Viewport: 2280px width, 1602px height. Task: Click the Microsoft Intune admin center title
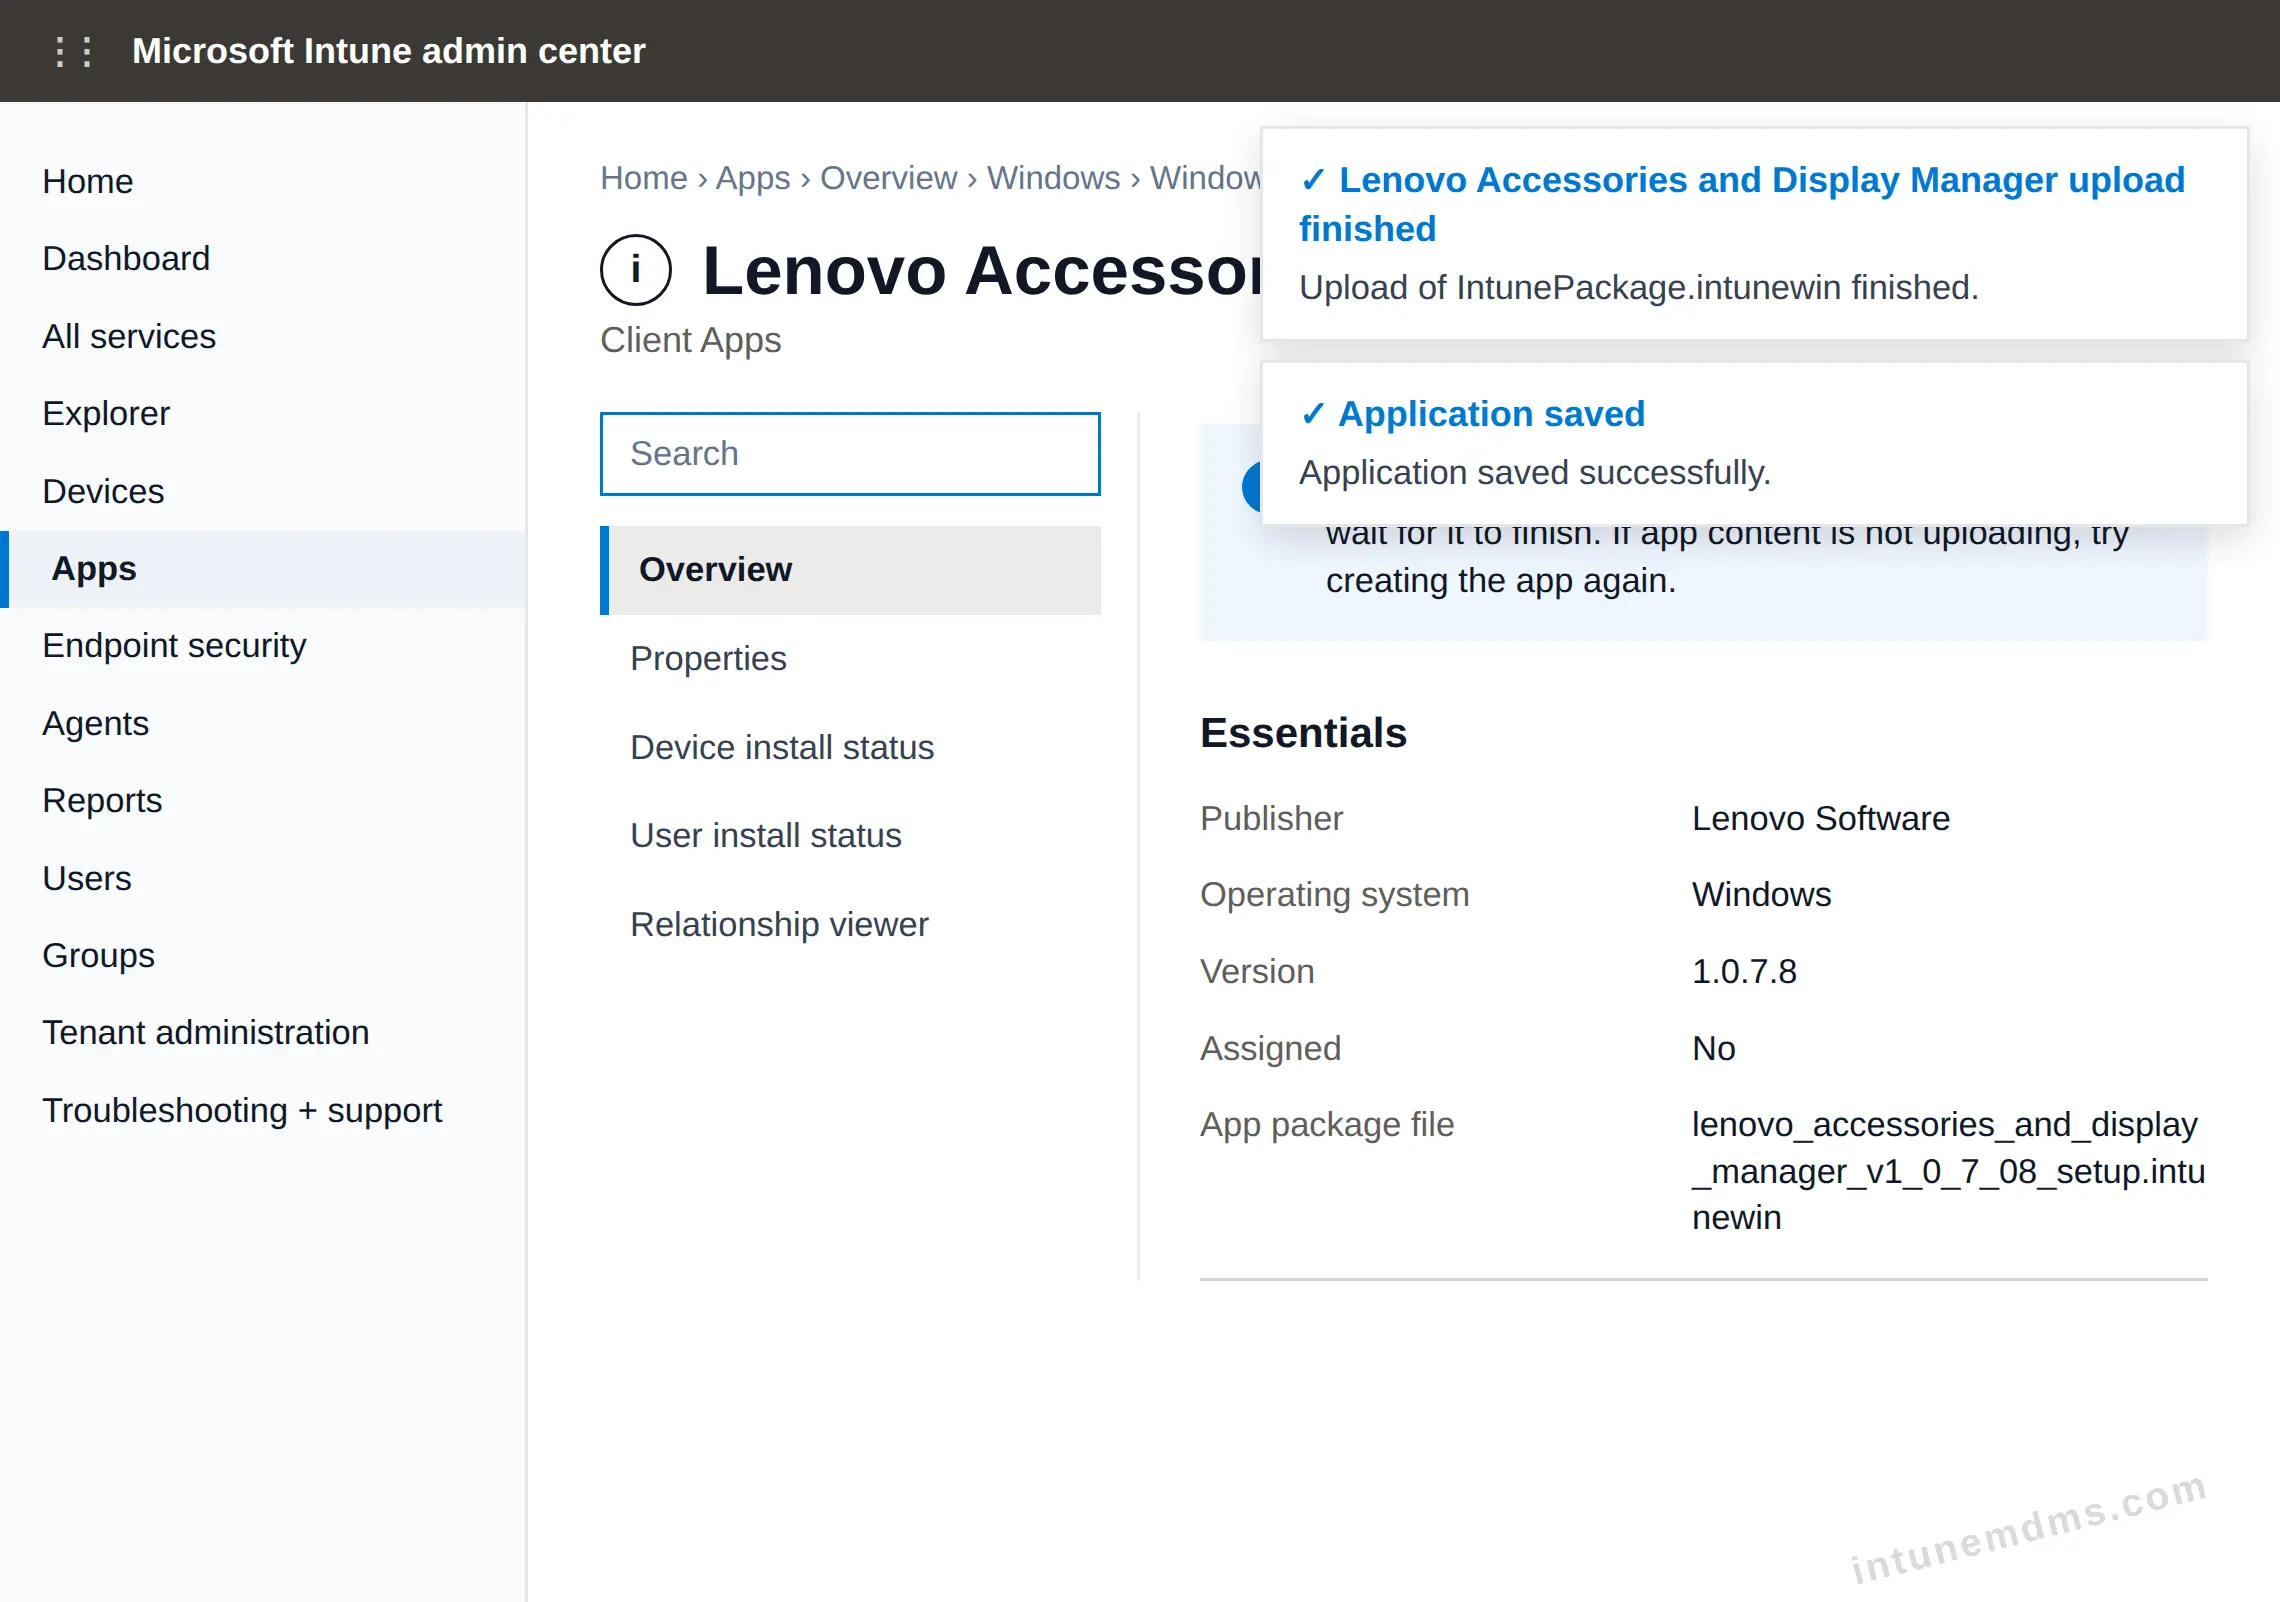(389, 51)
